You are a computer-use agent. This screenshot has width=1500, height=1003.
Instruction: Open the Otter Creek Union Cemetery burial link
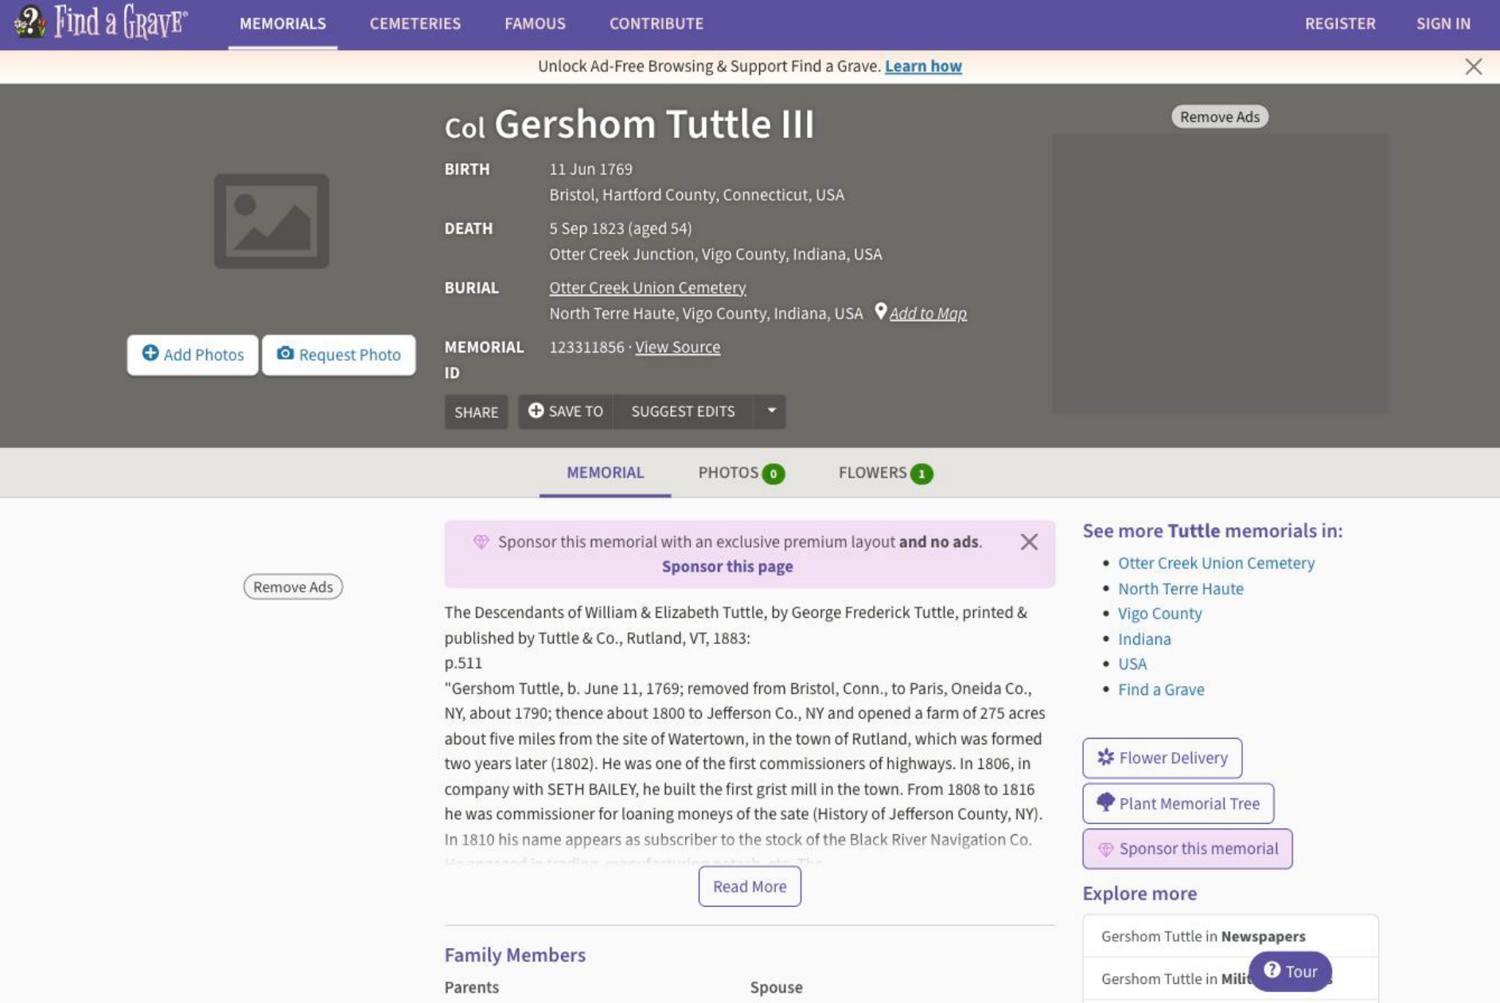point(647,288)
